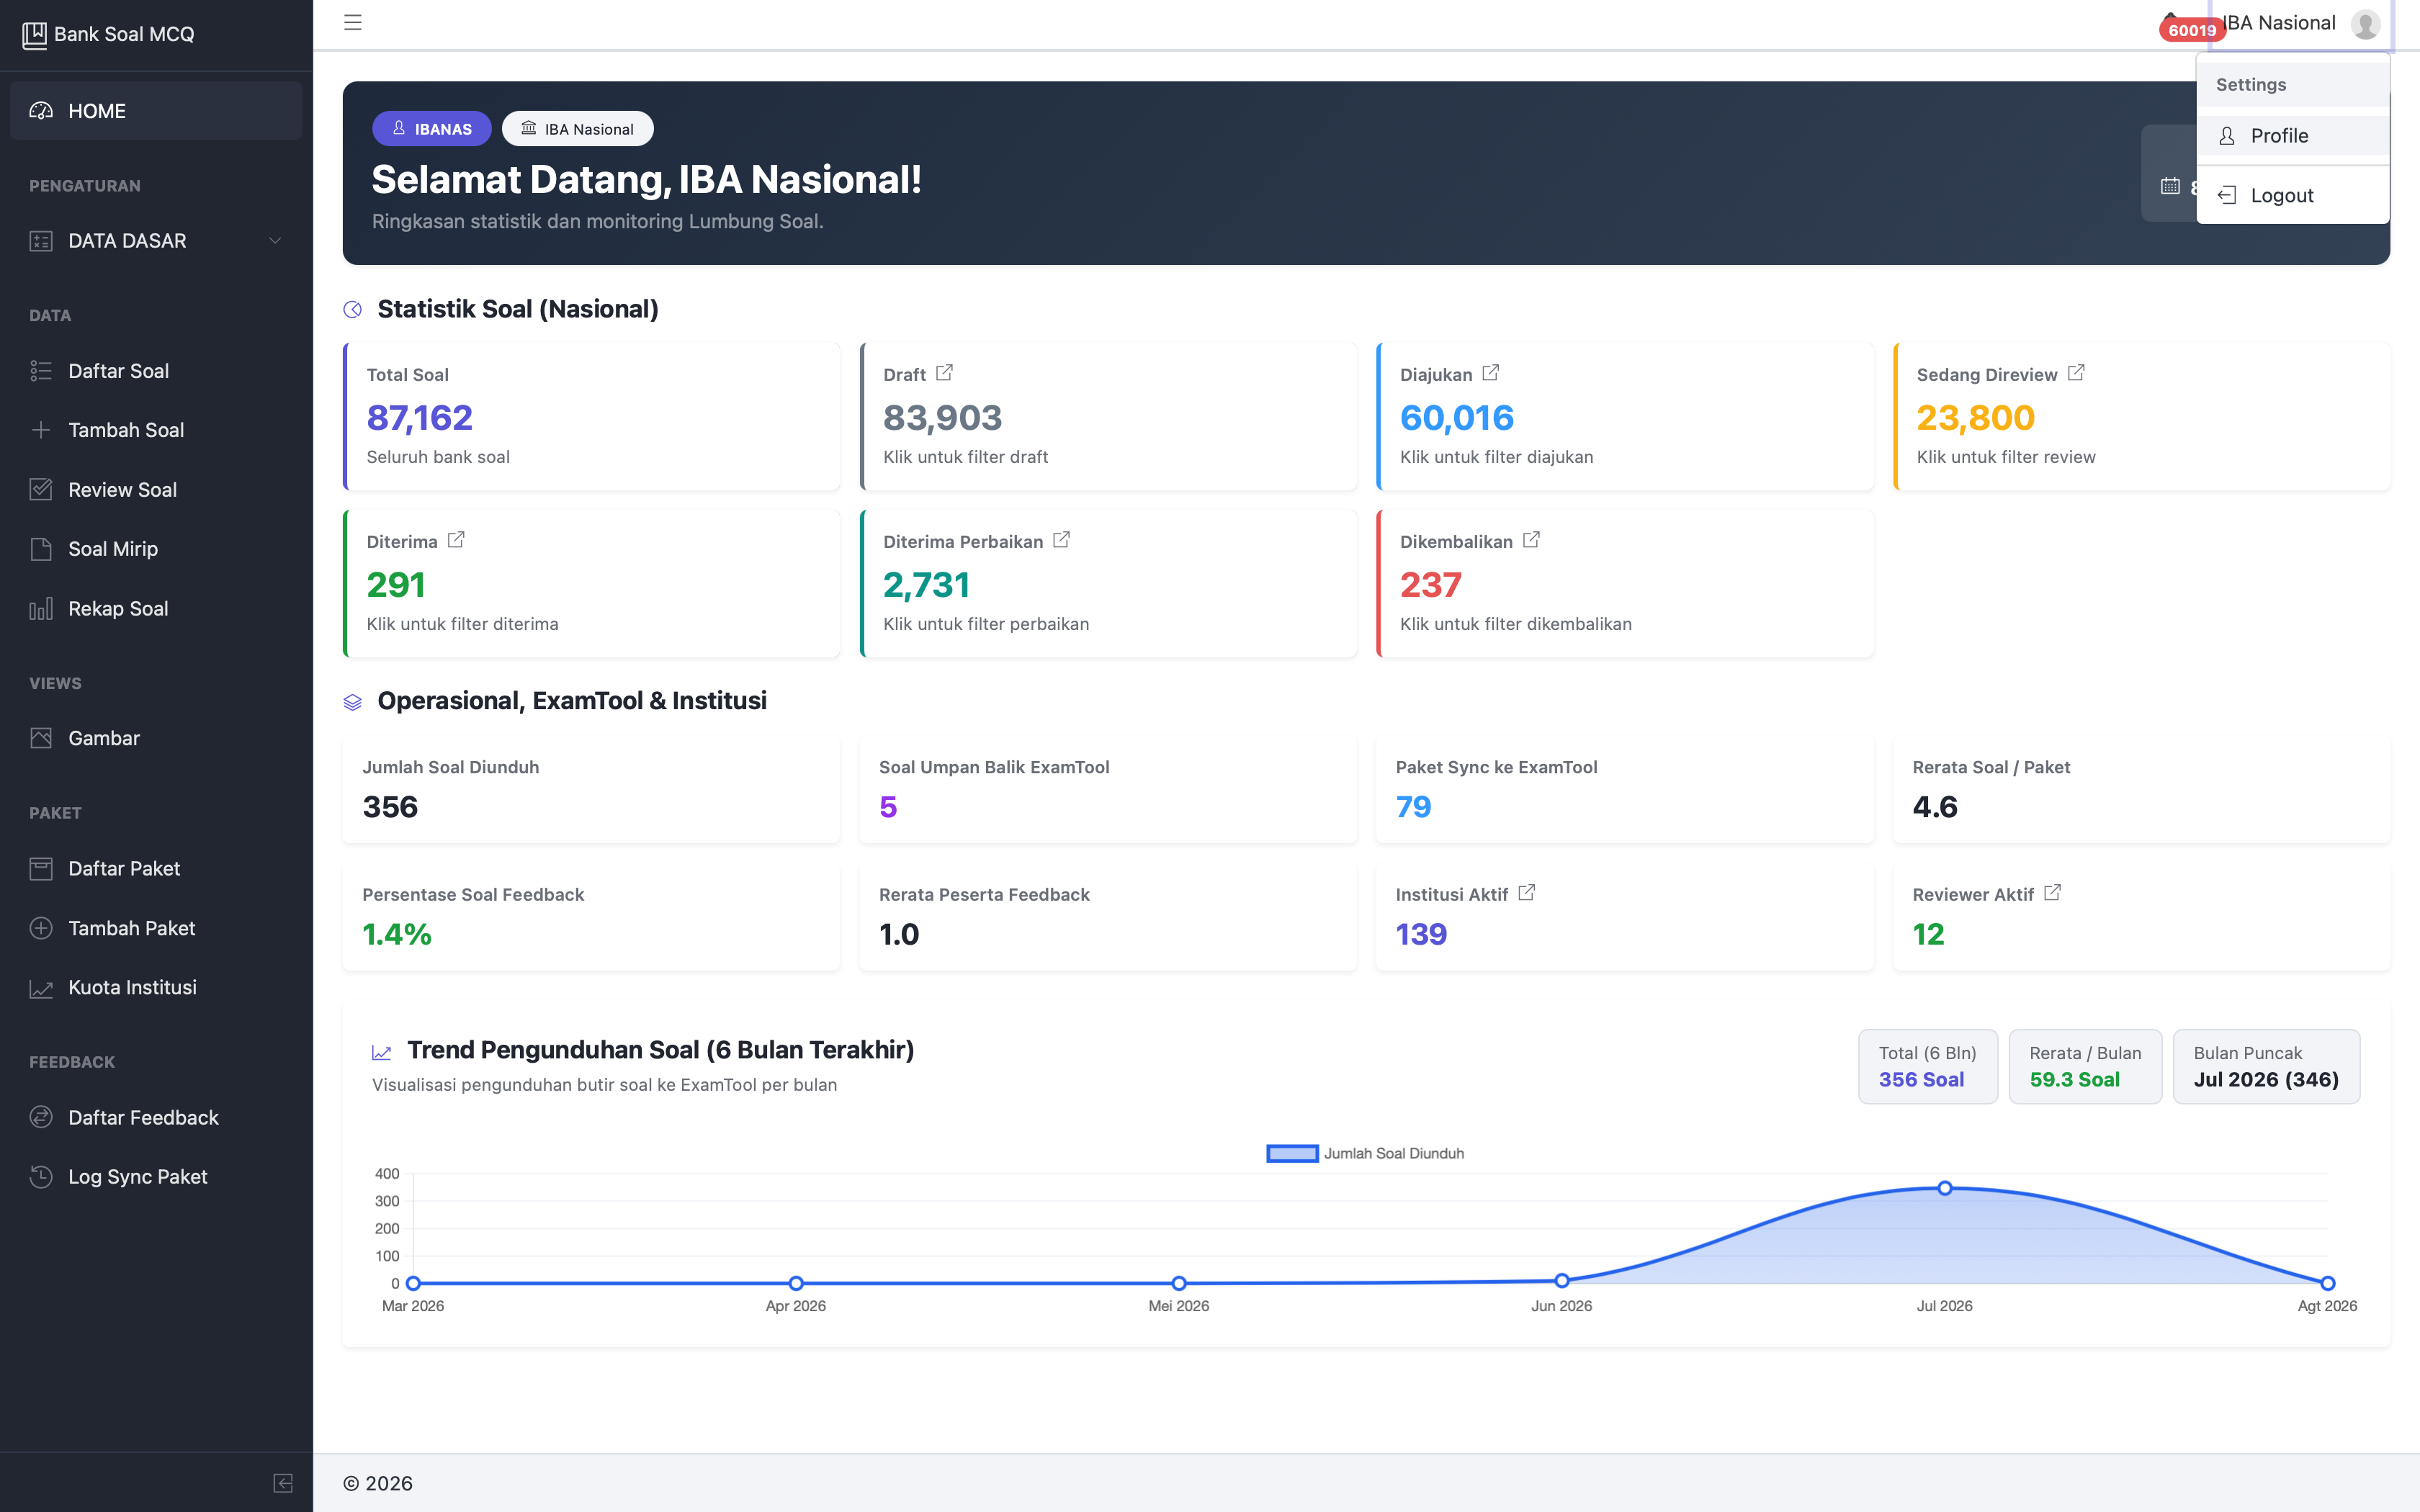This screenshot has width=2420, height=1512.
Task: Open Reviewer Aktif external link icon
Action: 2052,893
